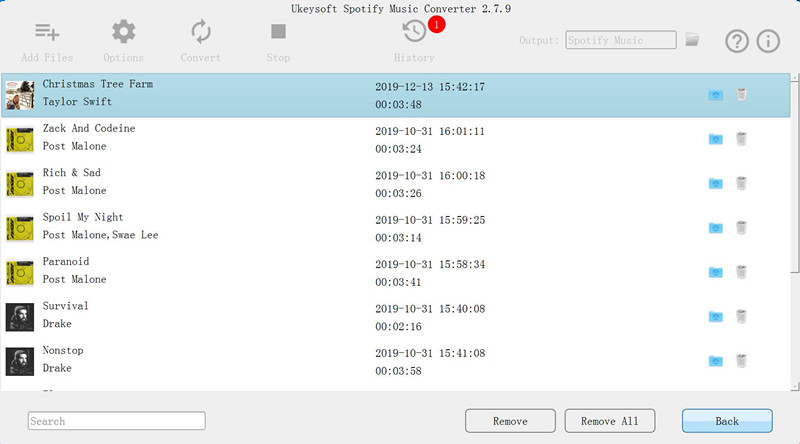Image resolution: width=800 pixels, height=444 pixels.
Task: Delete Christmas Tree Farm with trash icon
Action: pyautogui.click(x=741, y=94)
